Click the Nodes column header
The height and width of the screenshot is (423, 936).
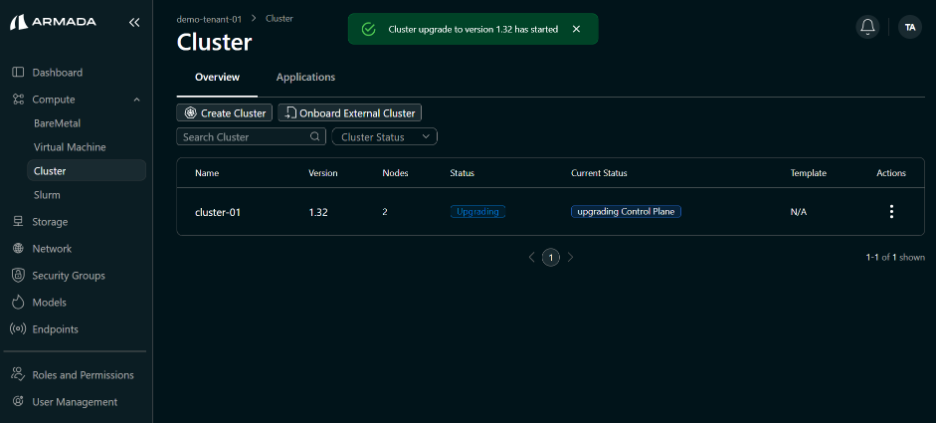[x=395, y=173]
